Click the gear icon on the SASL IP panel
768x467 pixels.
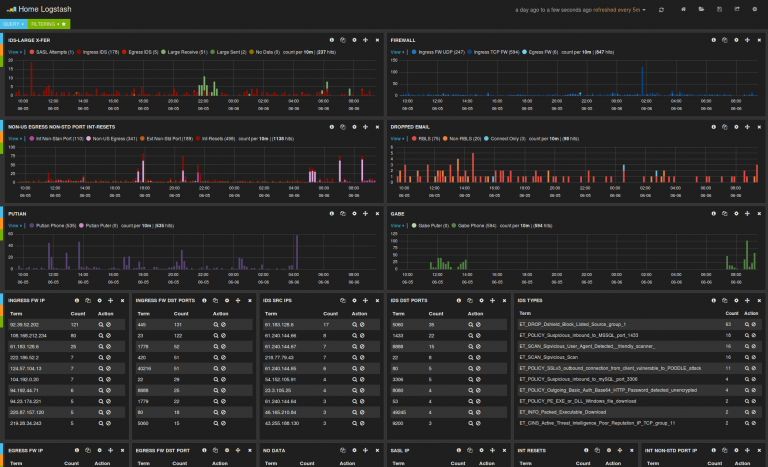click(481, 450)
